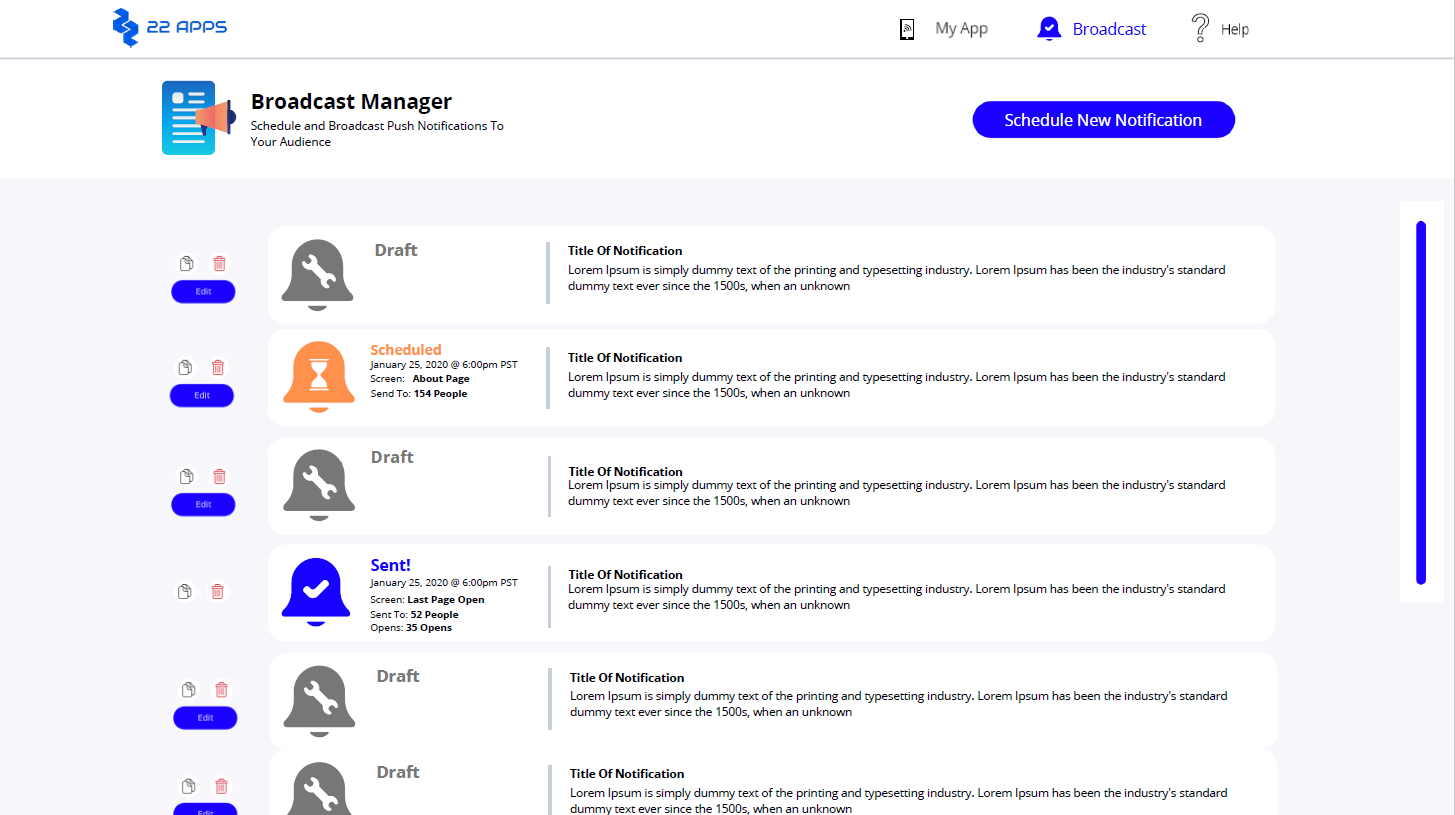
Task: Select the Scheduled notification's title text
Action: (x=625, y=357)
